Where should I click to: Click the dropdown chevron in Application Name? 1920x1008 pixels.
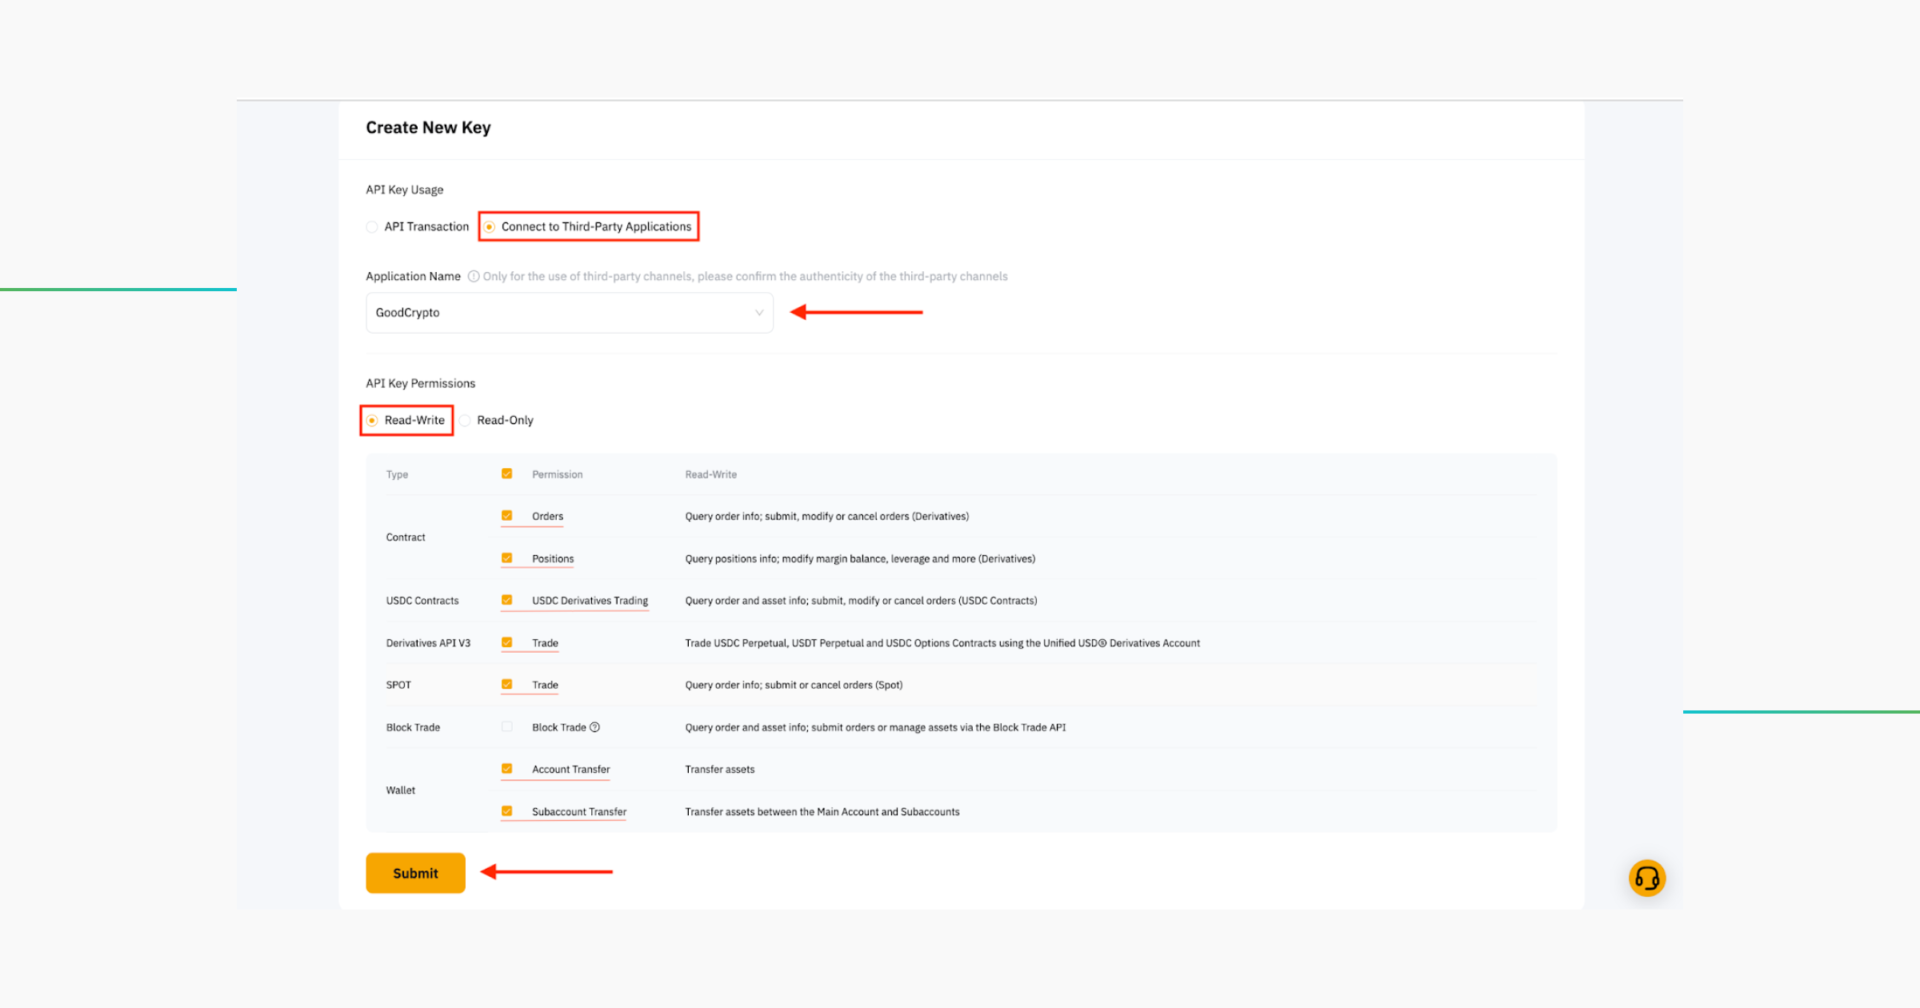click(x=758, y=313)
